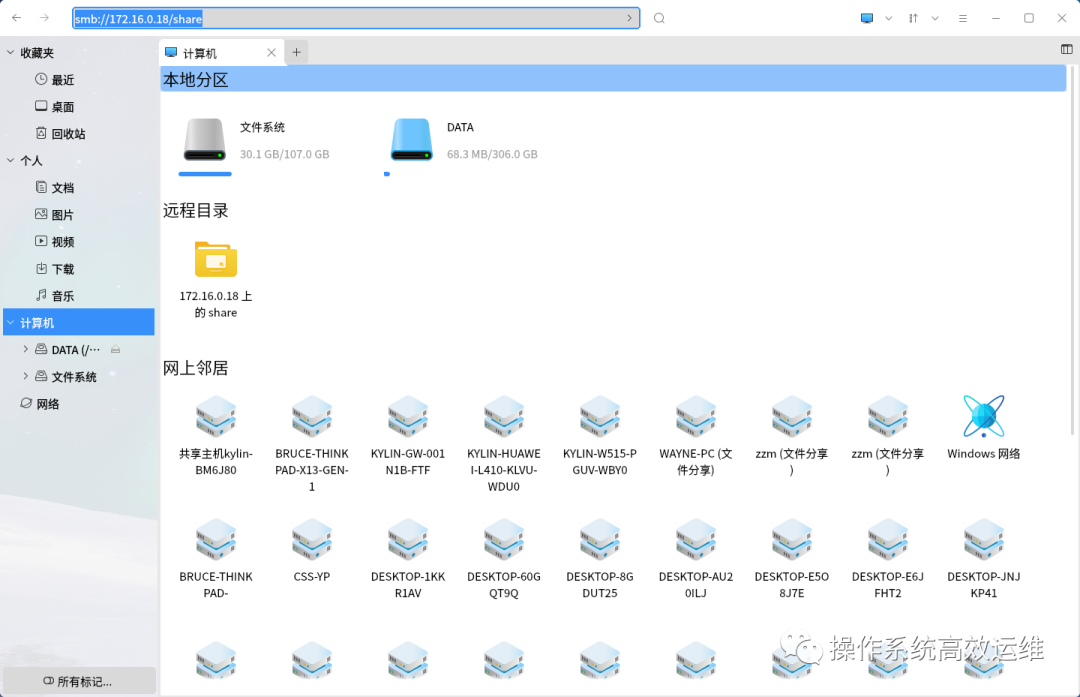Screen dimensions: 1080x697
Task: Select DESKTOP-60GQT9Q host
Action: 503,559
